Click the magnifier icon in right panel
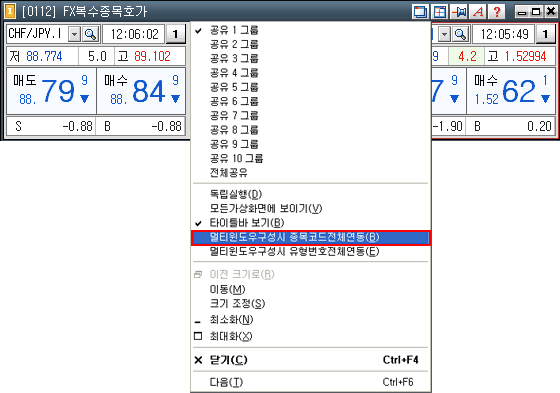The height and width of the screenshot is (393, 560). [x=461, y=34]
